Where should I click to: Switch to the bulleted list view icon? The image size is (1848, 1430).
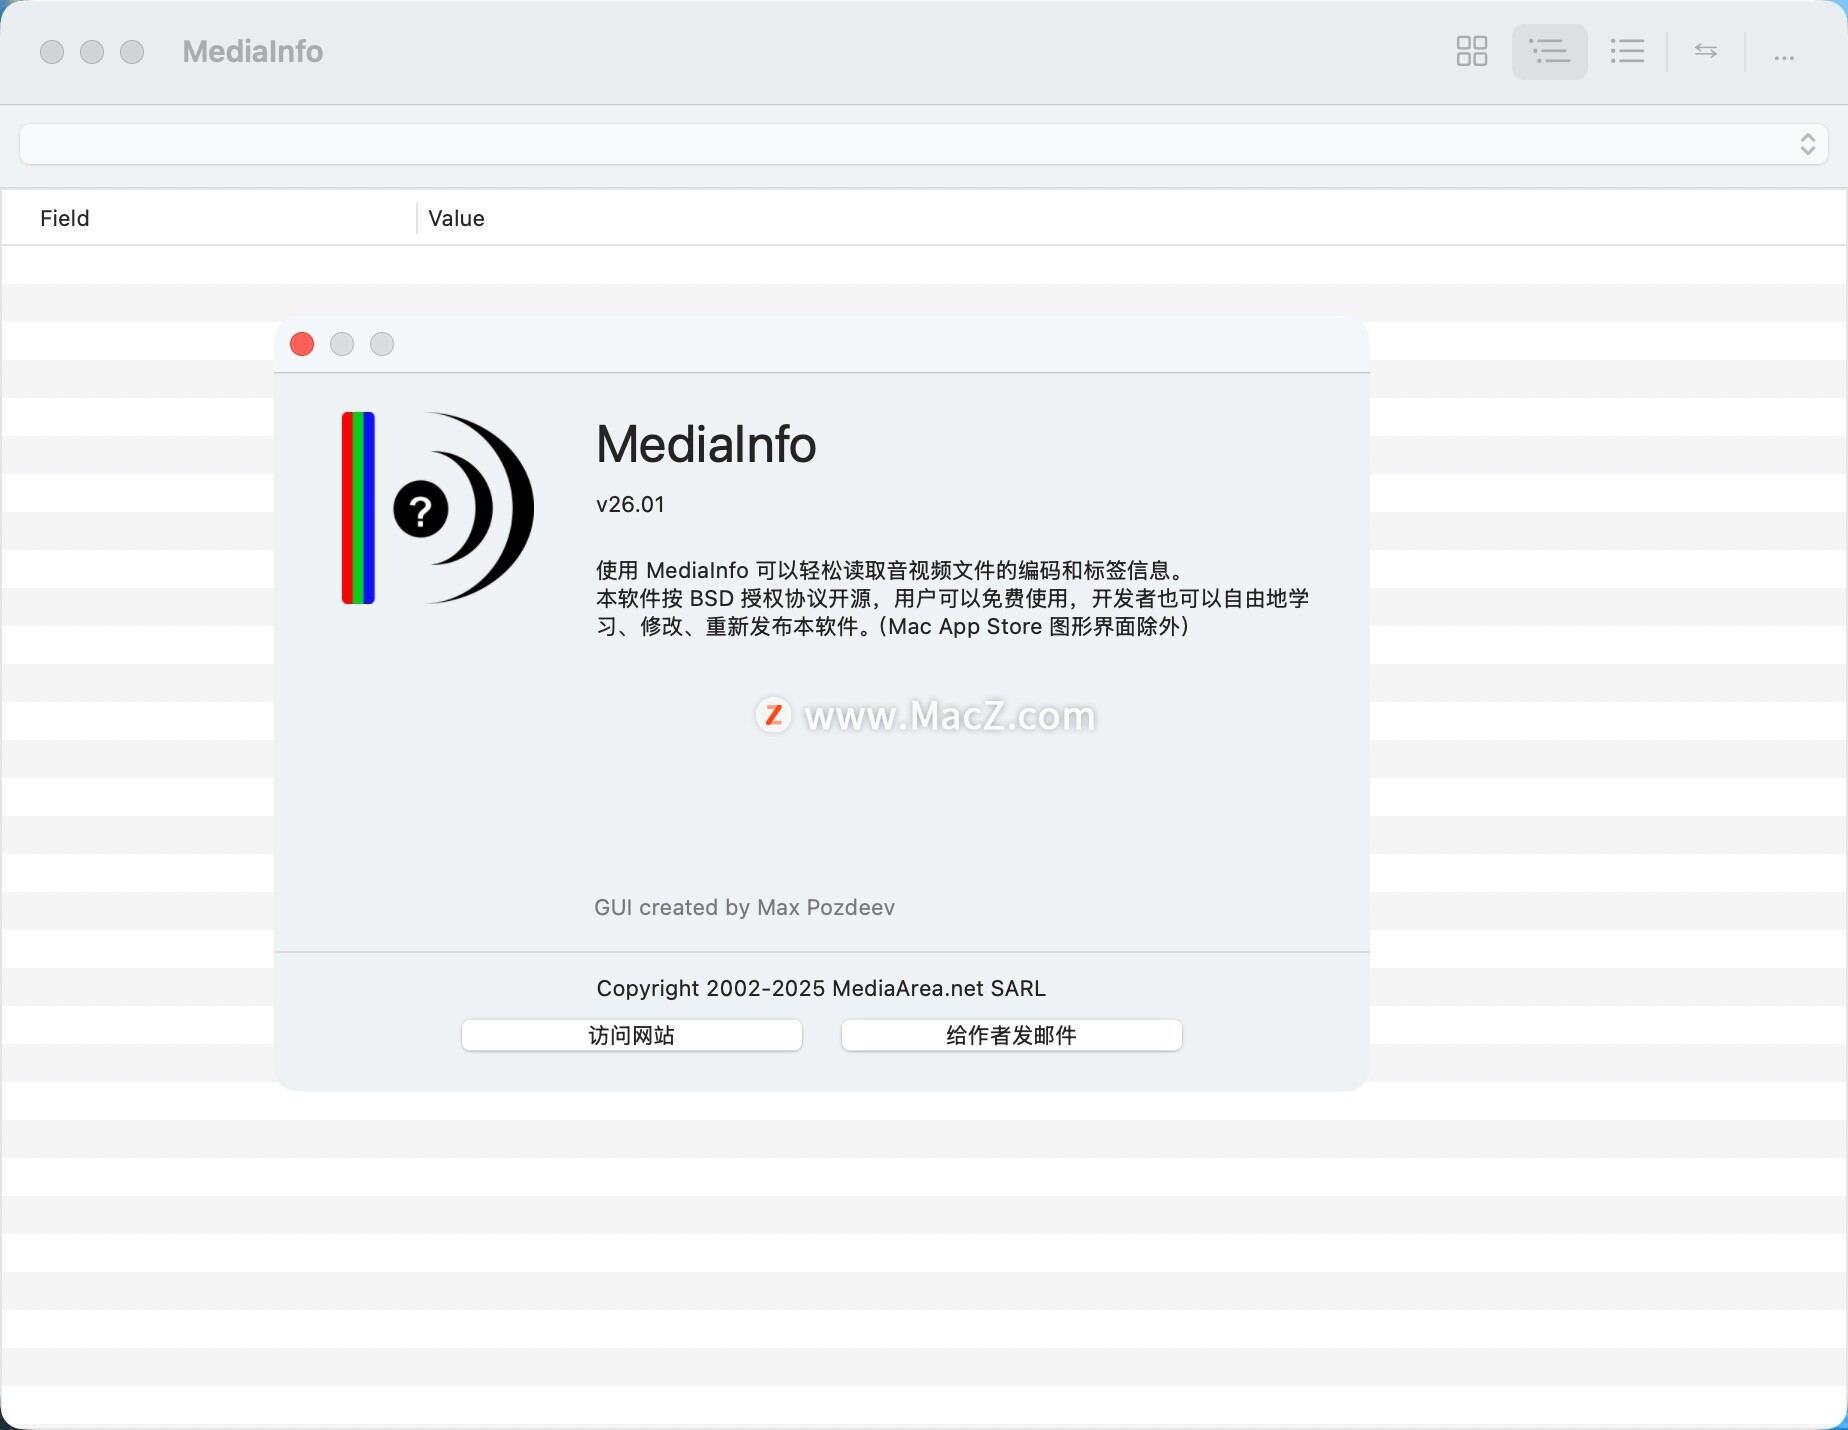(1627, 51)
